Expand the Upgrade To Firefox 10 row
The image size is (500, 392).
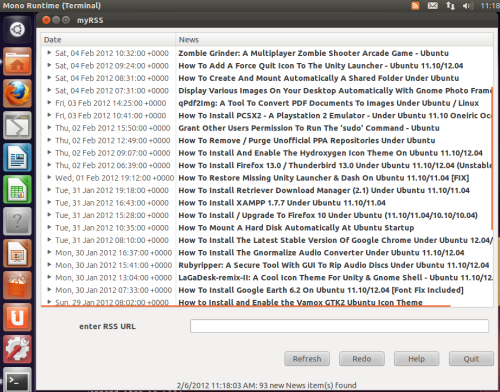[49, 215]
